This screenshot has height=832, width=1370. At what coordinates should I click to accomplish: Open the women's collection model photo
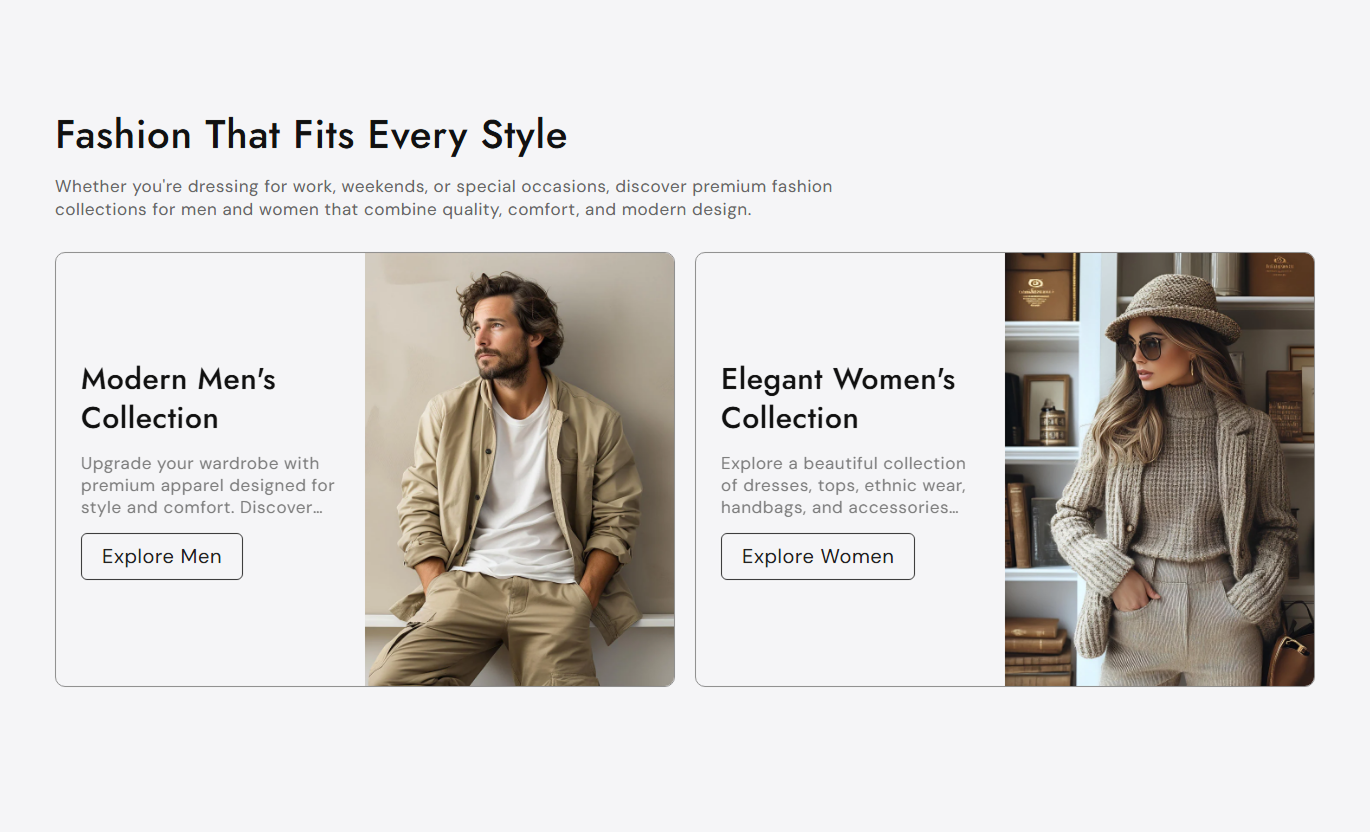[x=1160, y=469]
